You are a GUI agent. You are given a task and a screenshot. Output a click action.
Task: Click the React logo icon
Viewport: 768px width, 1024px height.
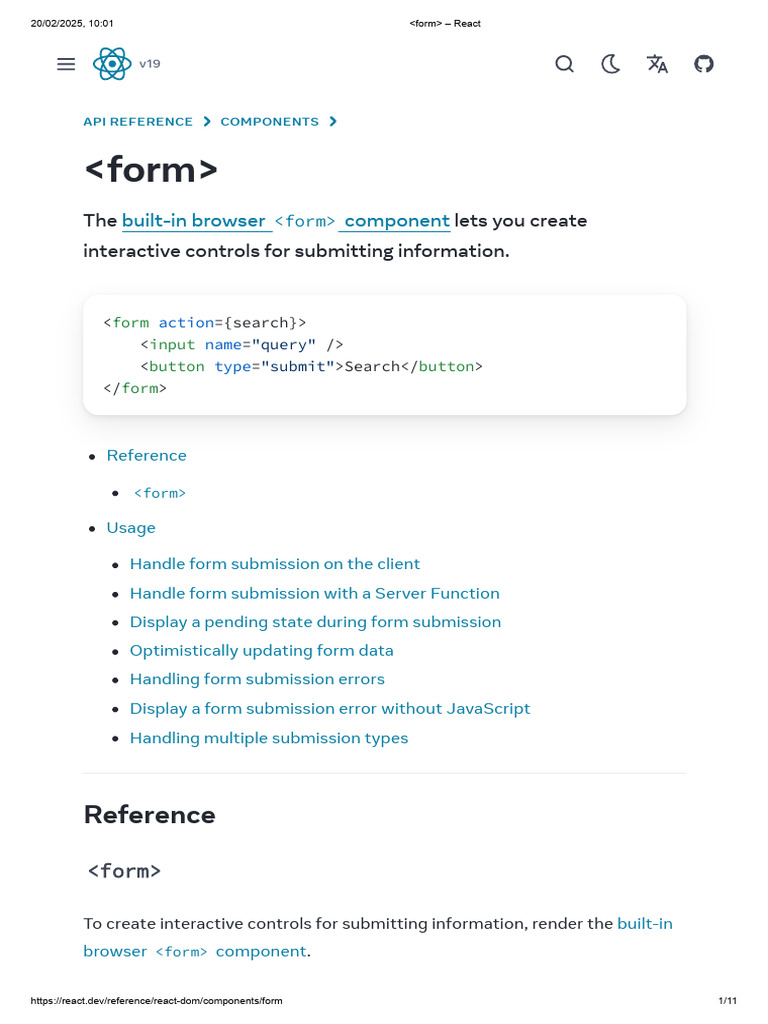(x=112, y=64)
